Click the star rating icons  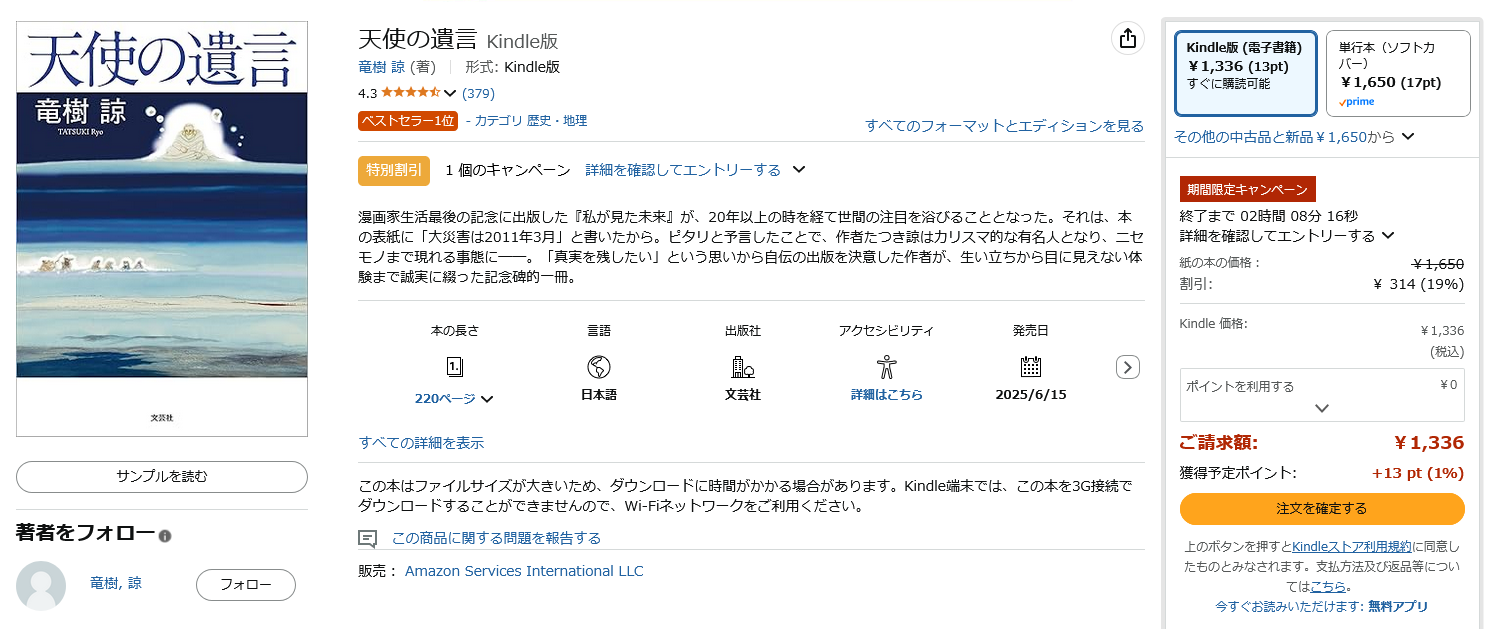[410, 93]
